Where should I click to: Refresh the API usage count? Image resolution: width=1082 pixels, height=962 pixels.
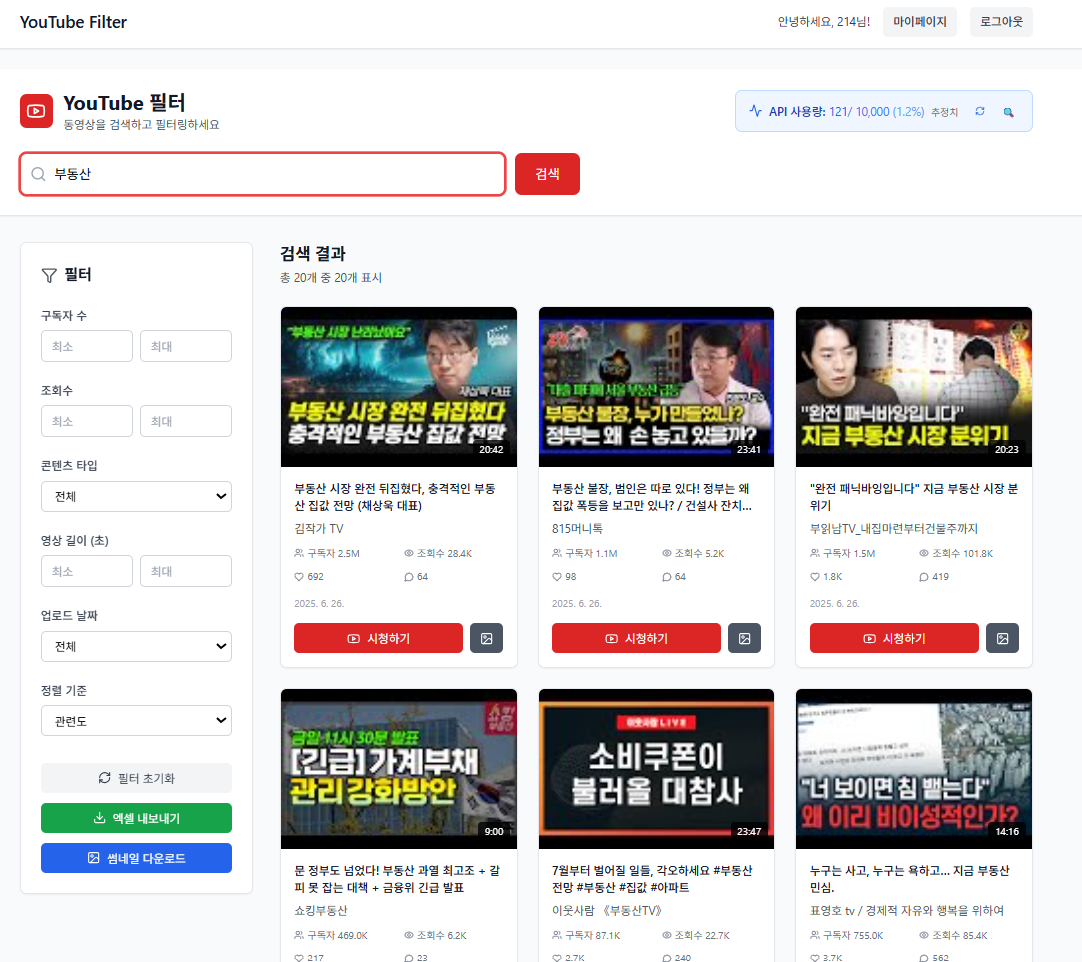980,112
